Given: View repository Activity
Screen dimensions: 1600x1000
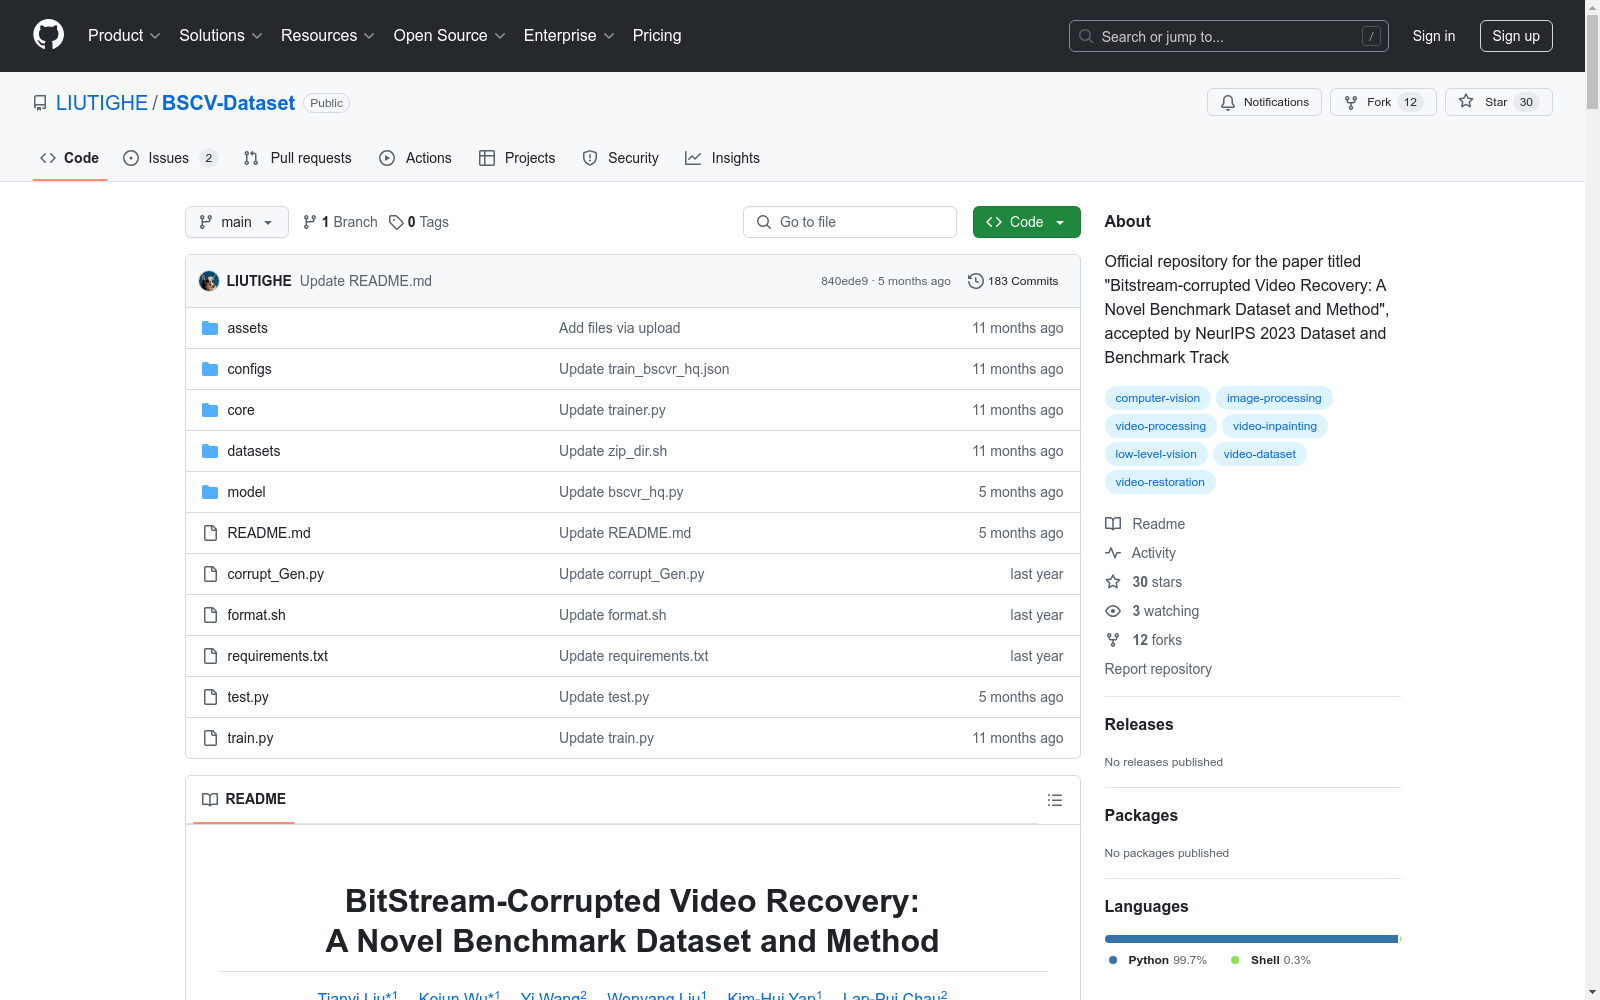Looking at the screenshot, I should pyautogui.click(x=1140, y=553).
